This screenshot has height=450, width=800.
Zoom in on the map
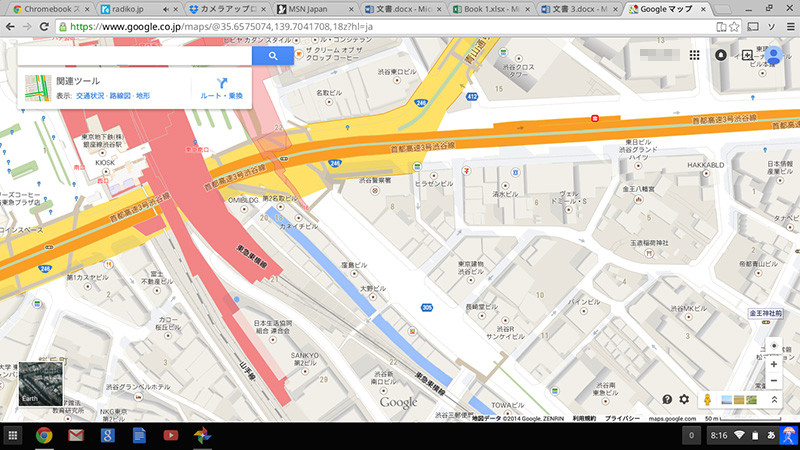click(x=773, y=364)
